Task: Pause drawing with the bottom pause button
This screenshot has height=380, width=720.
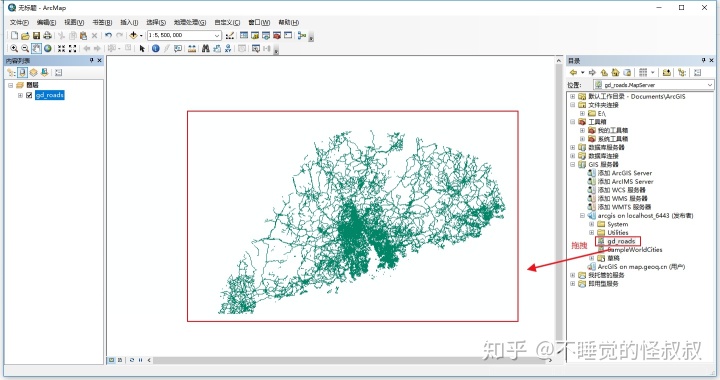Action: [140, 360]
